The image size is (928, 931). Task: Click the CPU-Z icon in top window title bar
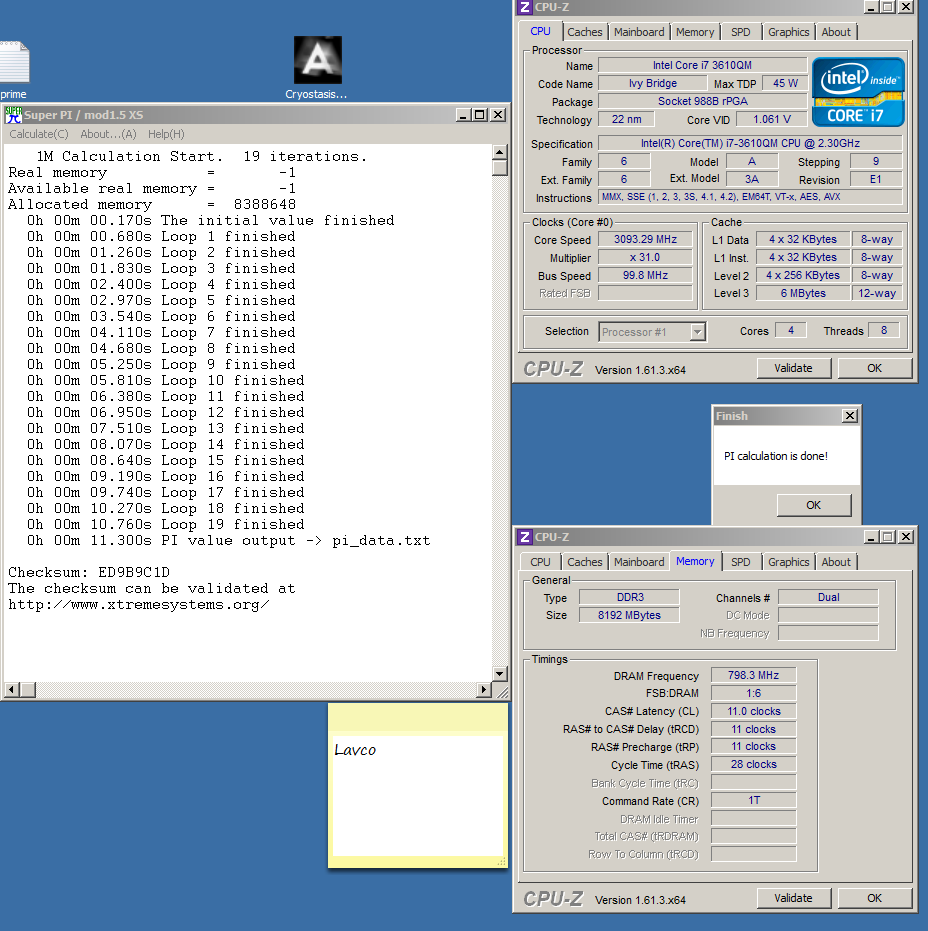point(524,7)
